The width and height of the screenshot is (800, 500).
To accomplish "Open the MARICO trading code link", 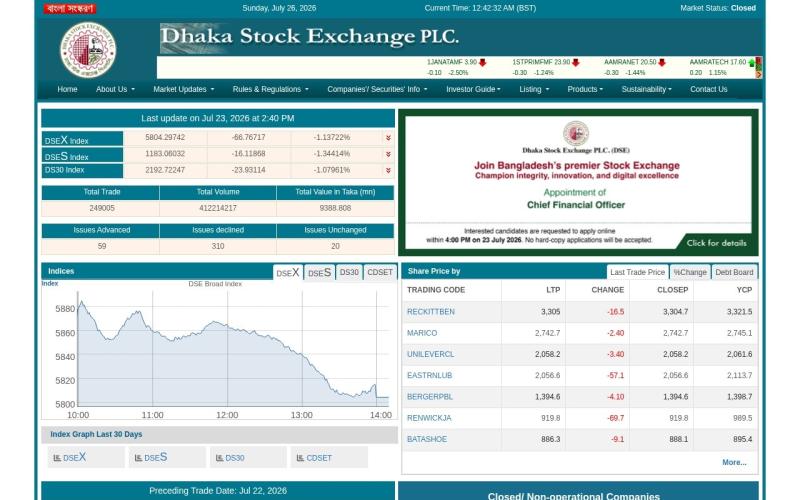I will click(x=422, y=333).
